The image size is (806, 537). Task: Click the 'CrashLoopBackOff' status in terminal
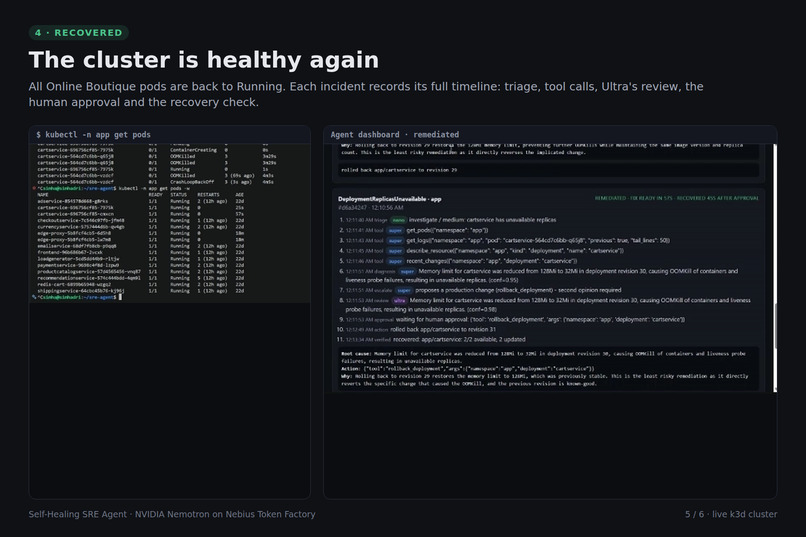tap(191, 182)
